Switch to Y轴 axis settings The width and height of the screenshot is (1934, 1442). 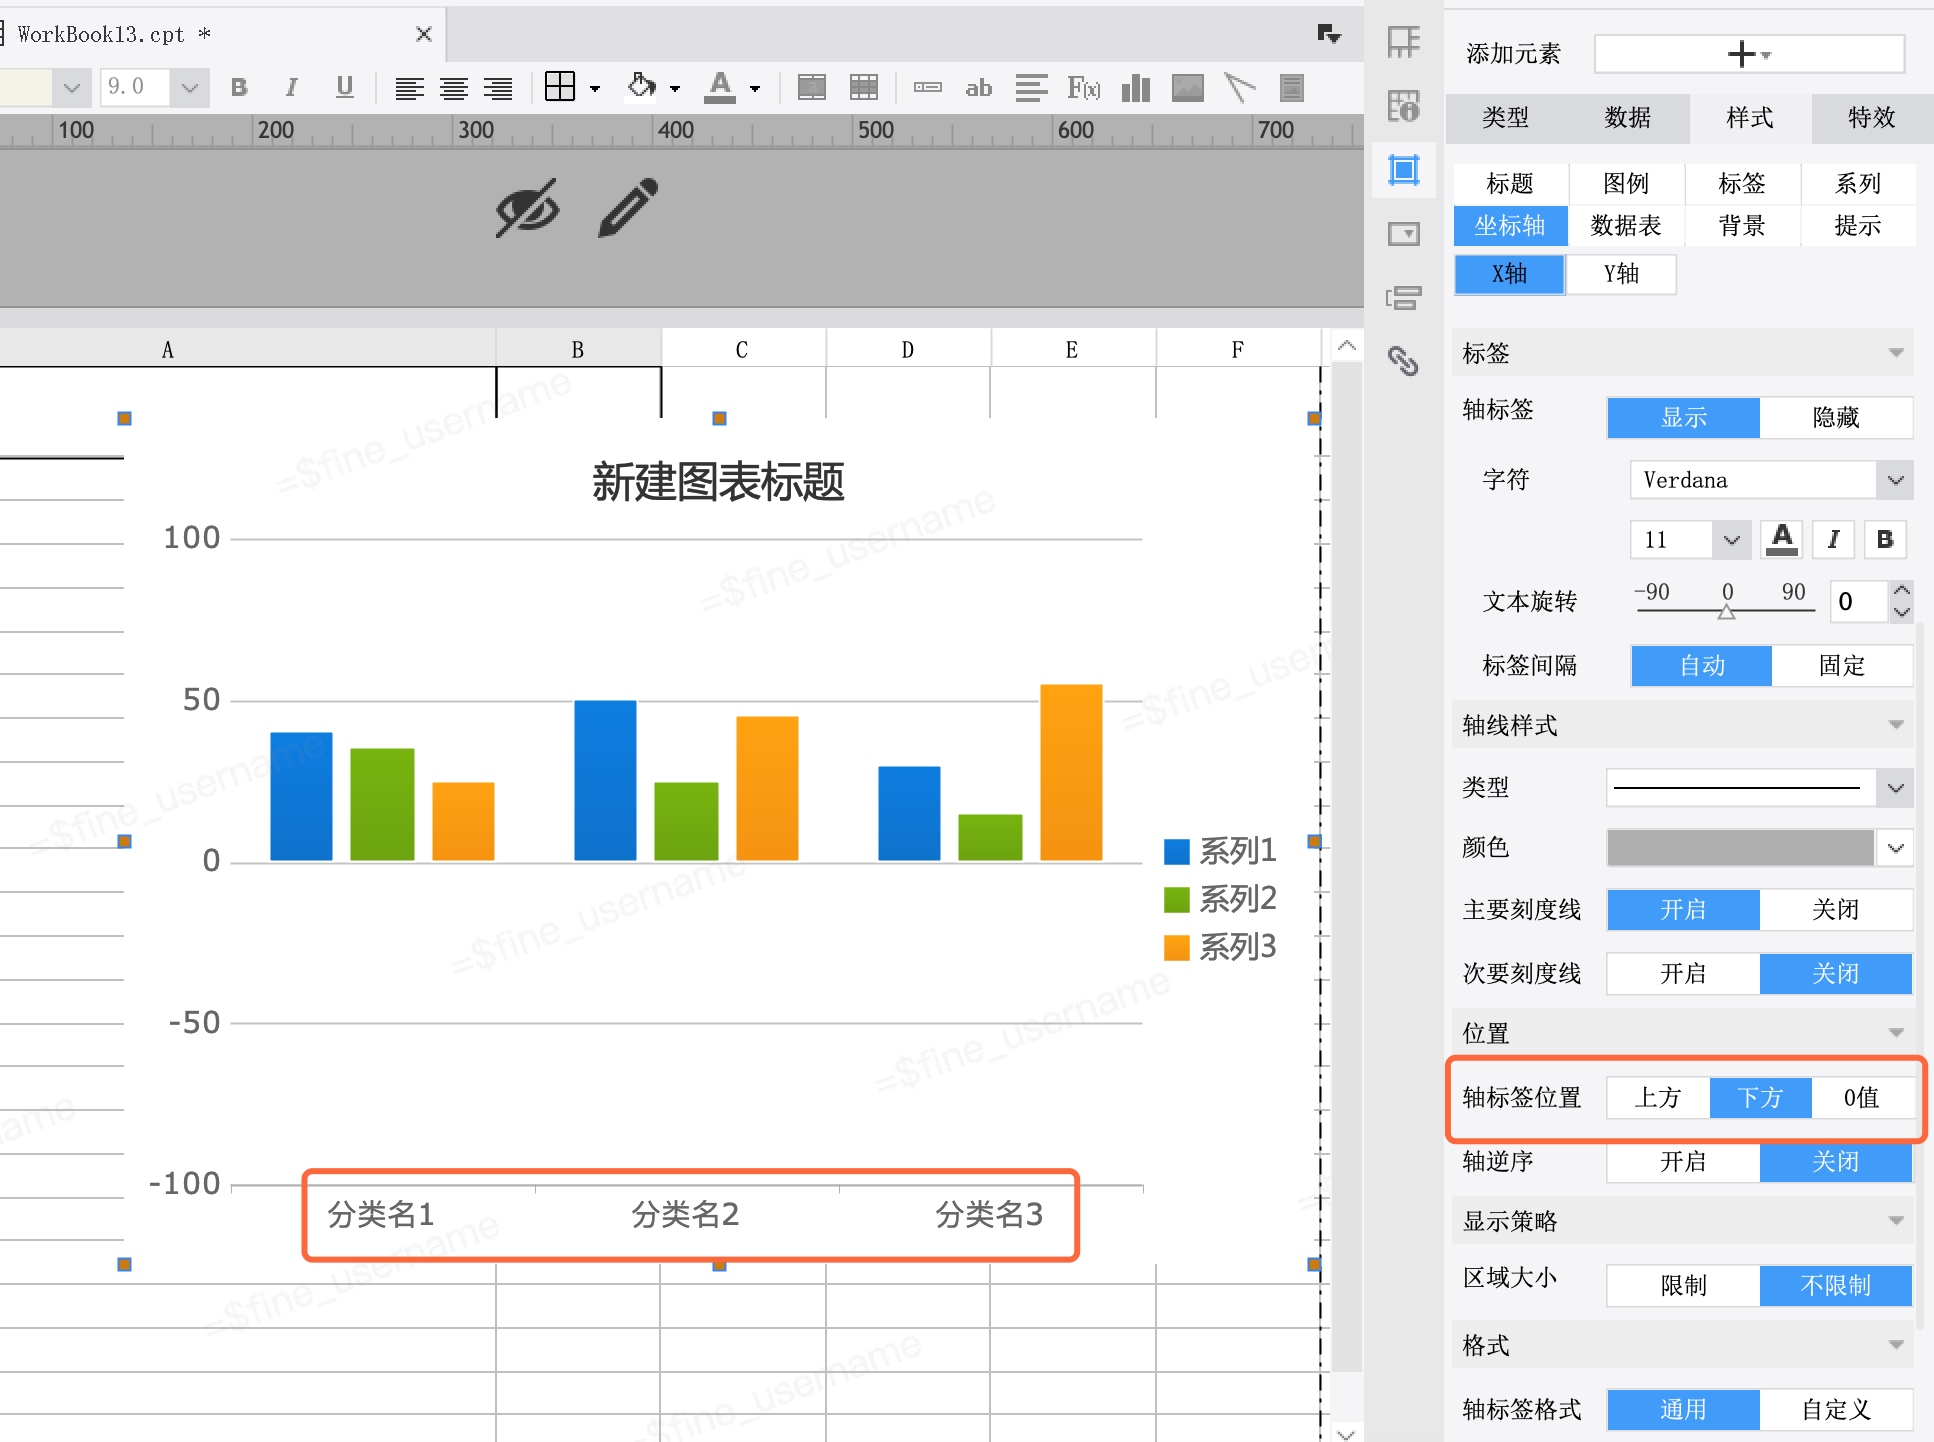coord(1622,273)
